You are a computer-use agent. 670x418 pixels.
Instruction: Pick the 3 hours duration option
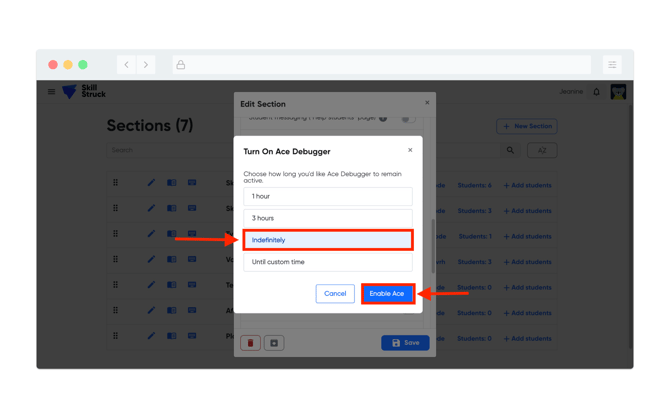327,218
